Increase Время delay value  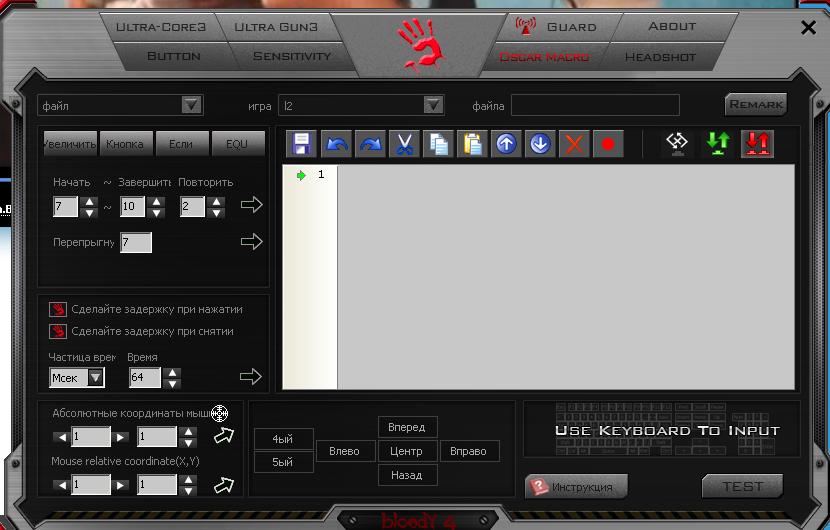click(172, 373)
